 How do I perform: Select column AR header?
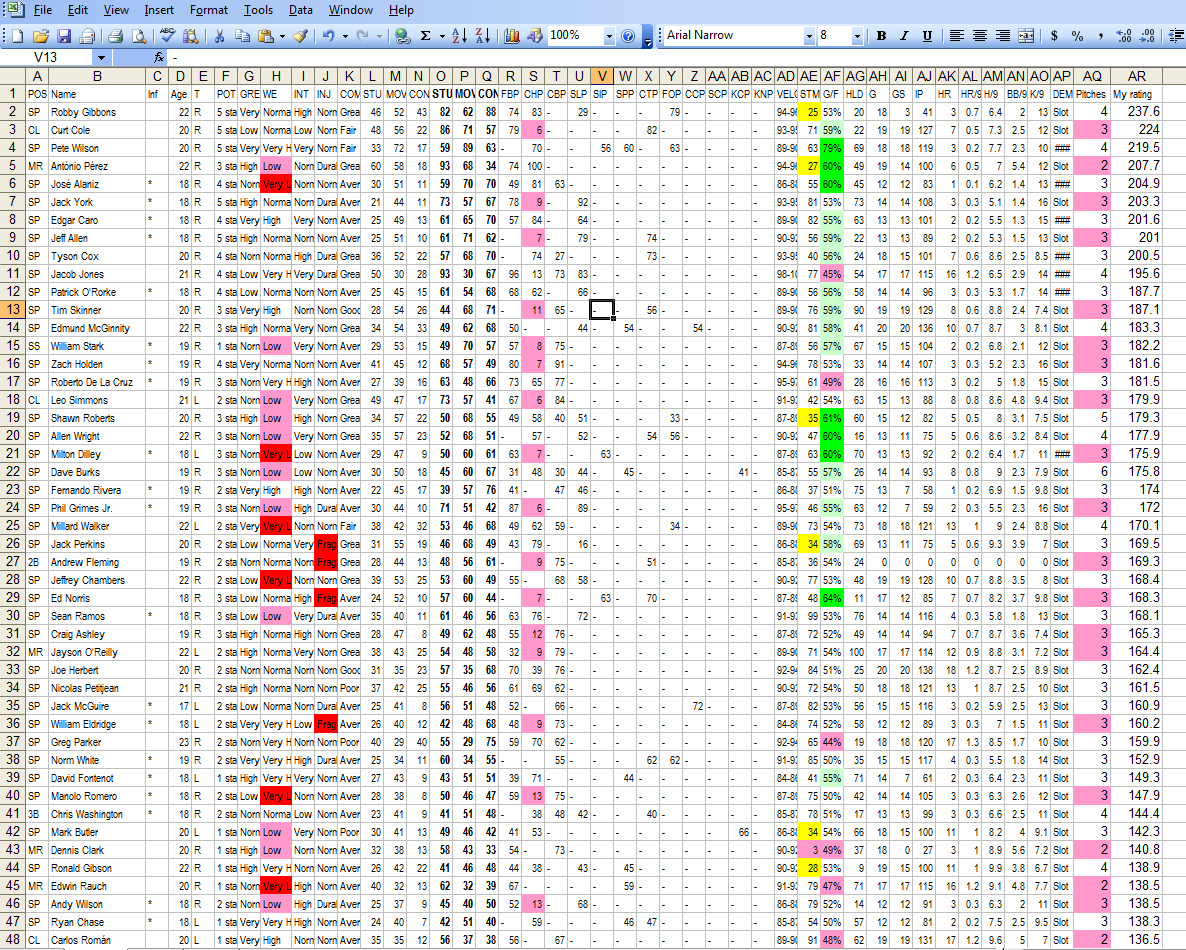pos(1136,76)
